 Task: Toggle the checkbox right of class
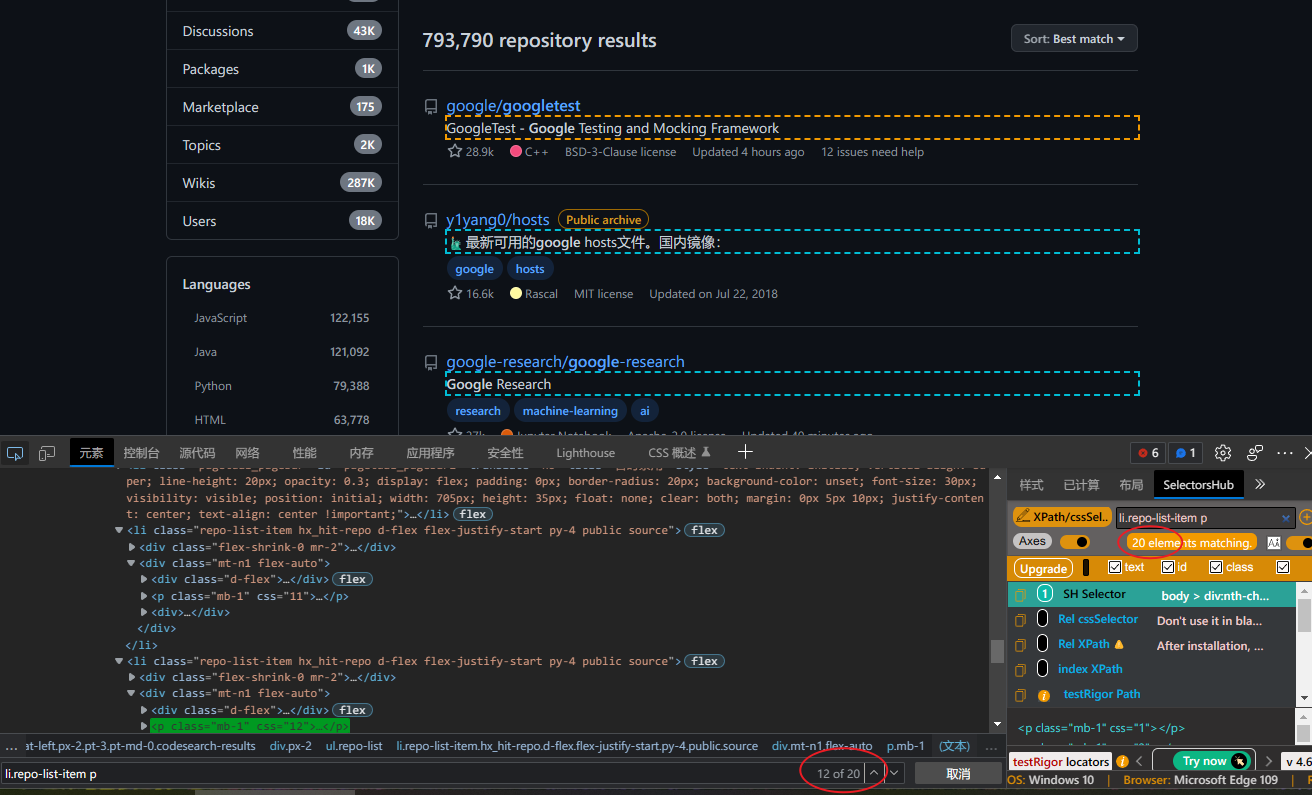click(x=1283, y=567)
